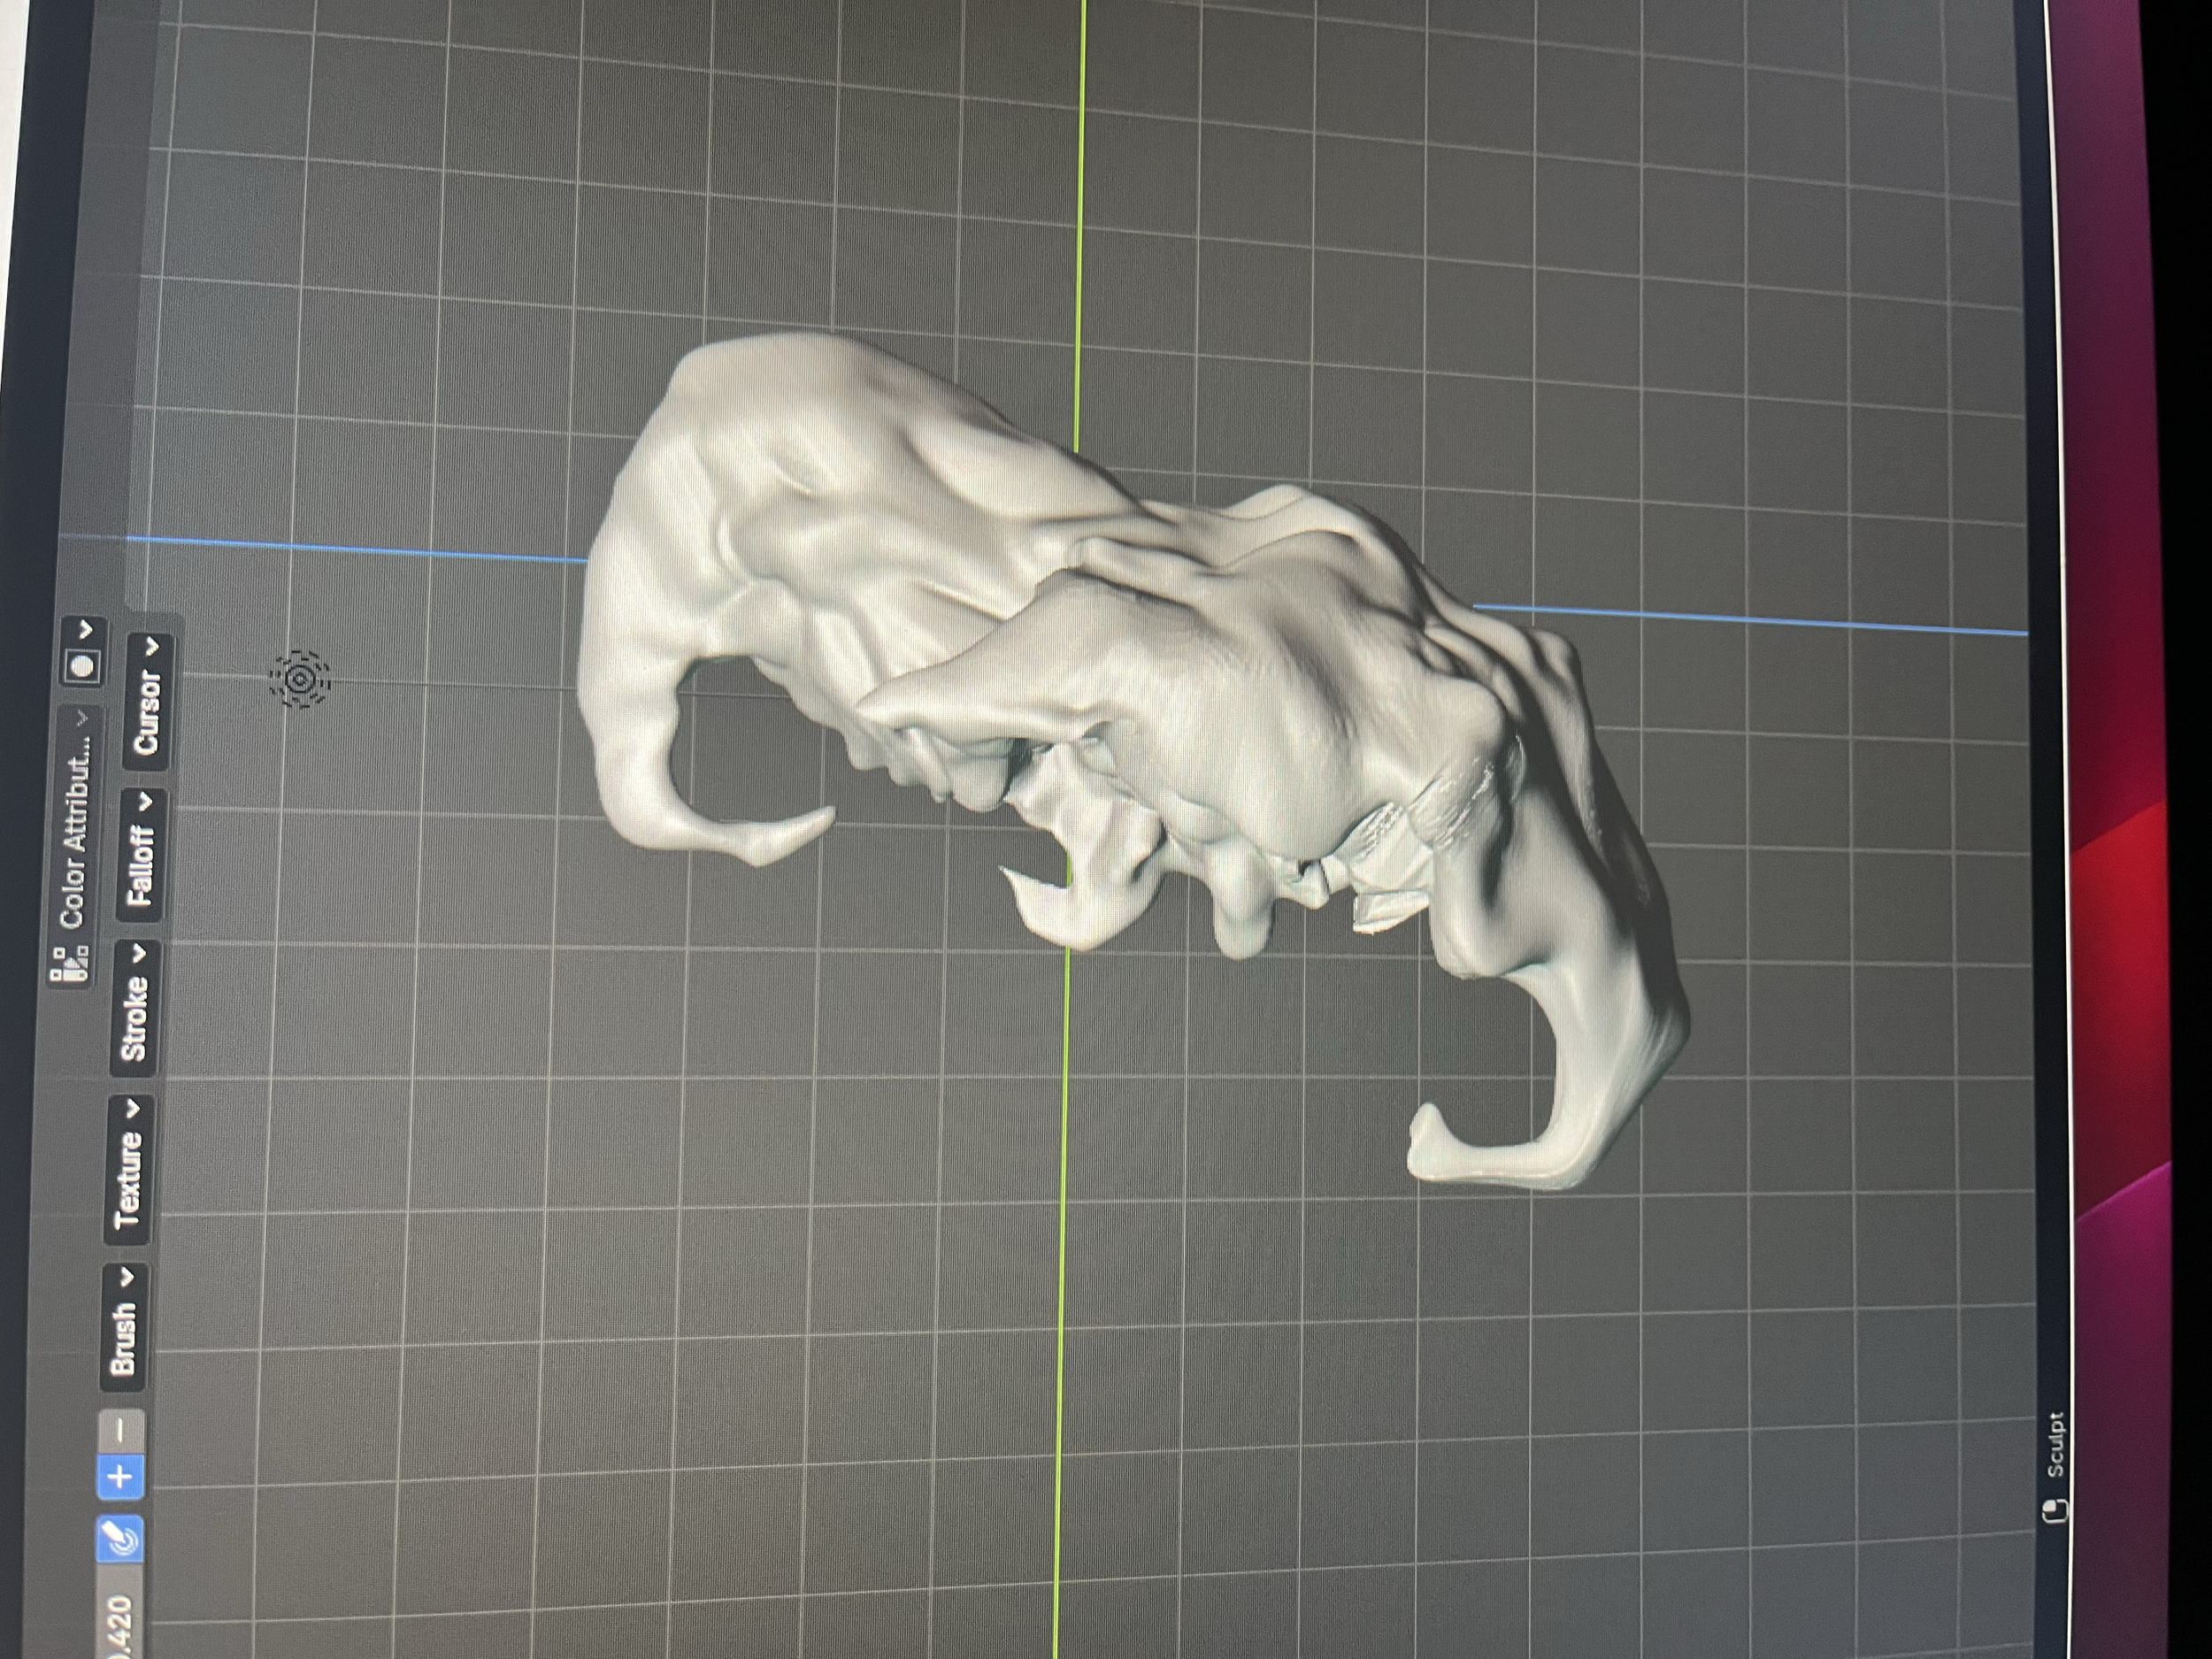This screenshot has width=2212, height=1659.
Task: Toggle the strength pressure sensitivity icon
Action: pyautogui.click(x=121, y=1539)
